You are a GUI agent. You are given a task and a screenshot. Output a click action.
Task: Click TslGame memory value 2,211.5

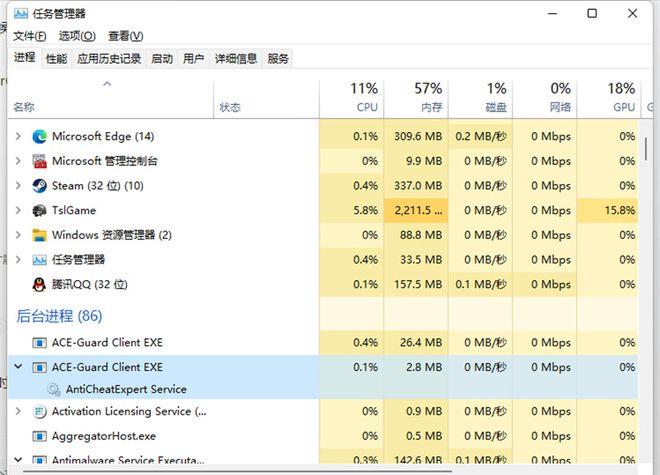click(x=418, y=210)
